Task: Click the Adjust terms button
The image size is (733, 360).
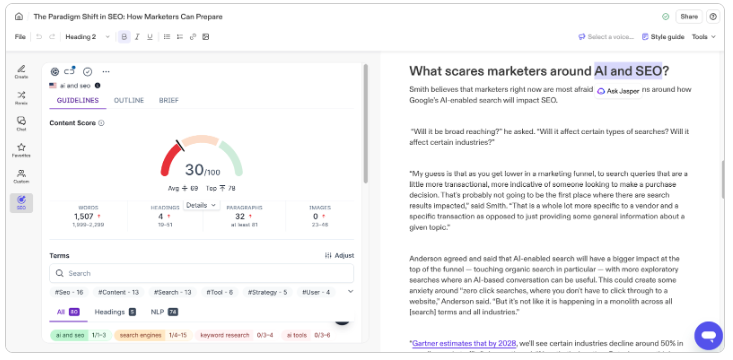Action: (x=339, y=255)
